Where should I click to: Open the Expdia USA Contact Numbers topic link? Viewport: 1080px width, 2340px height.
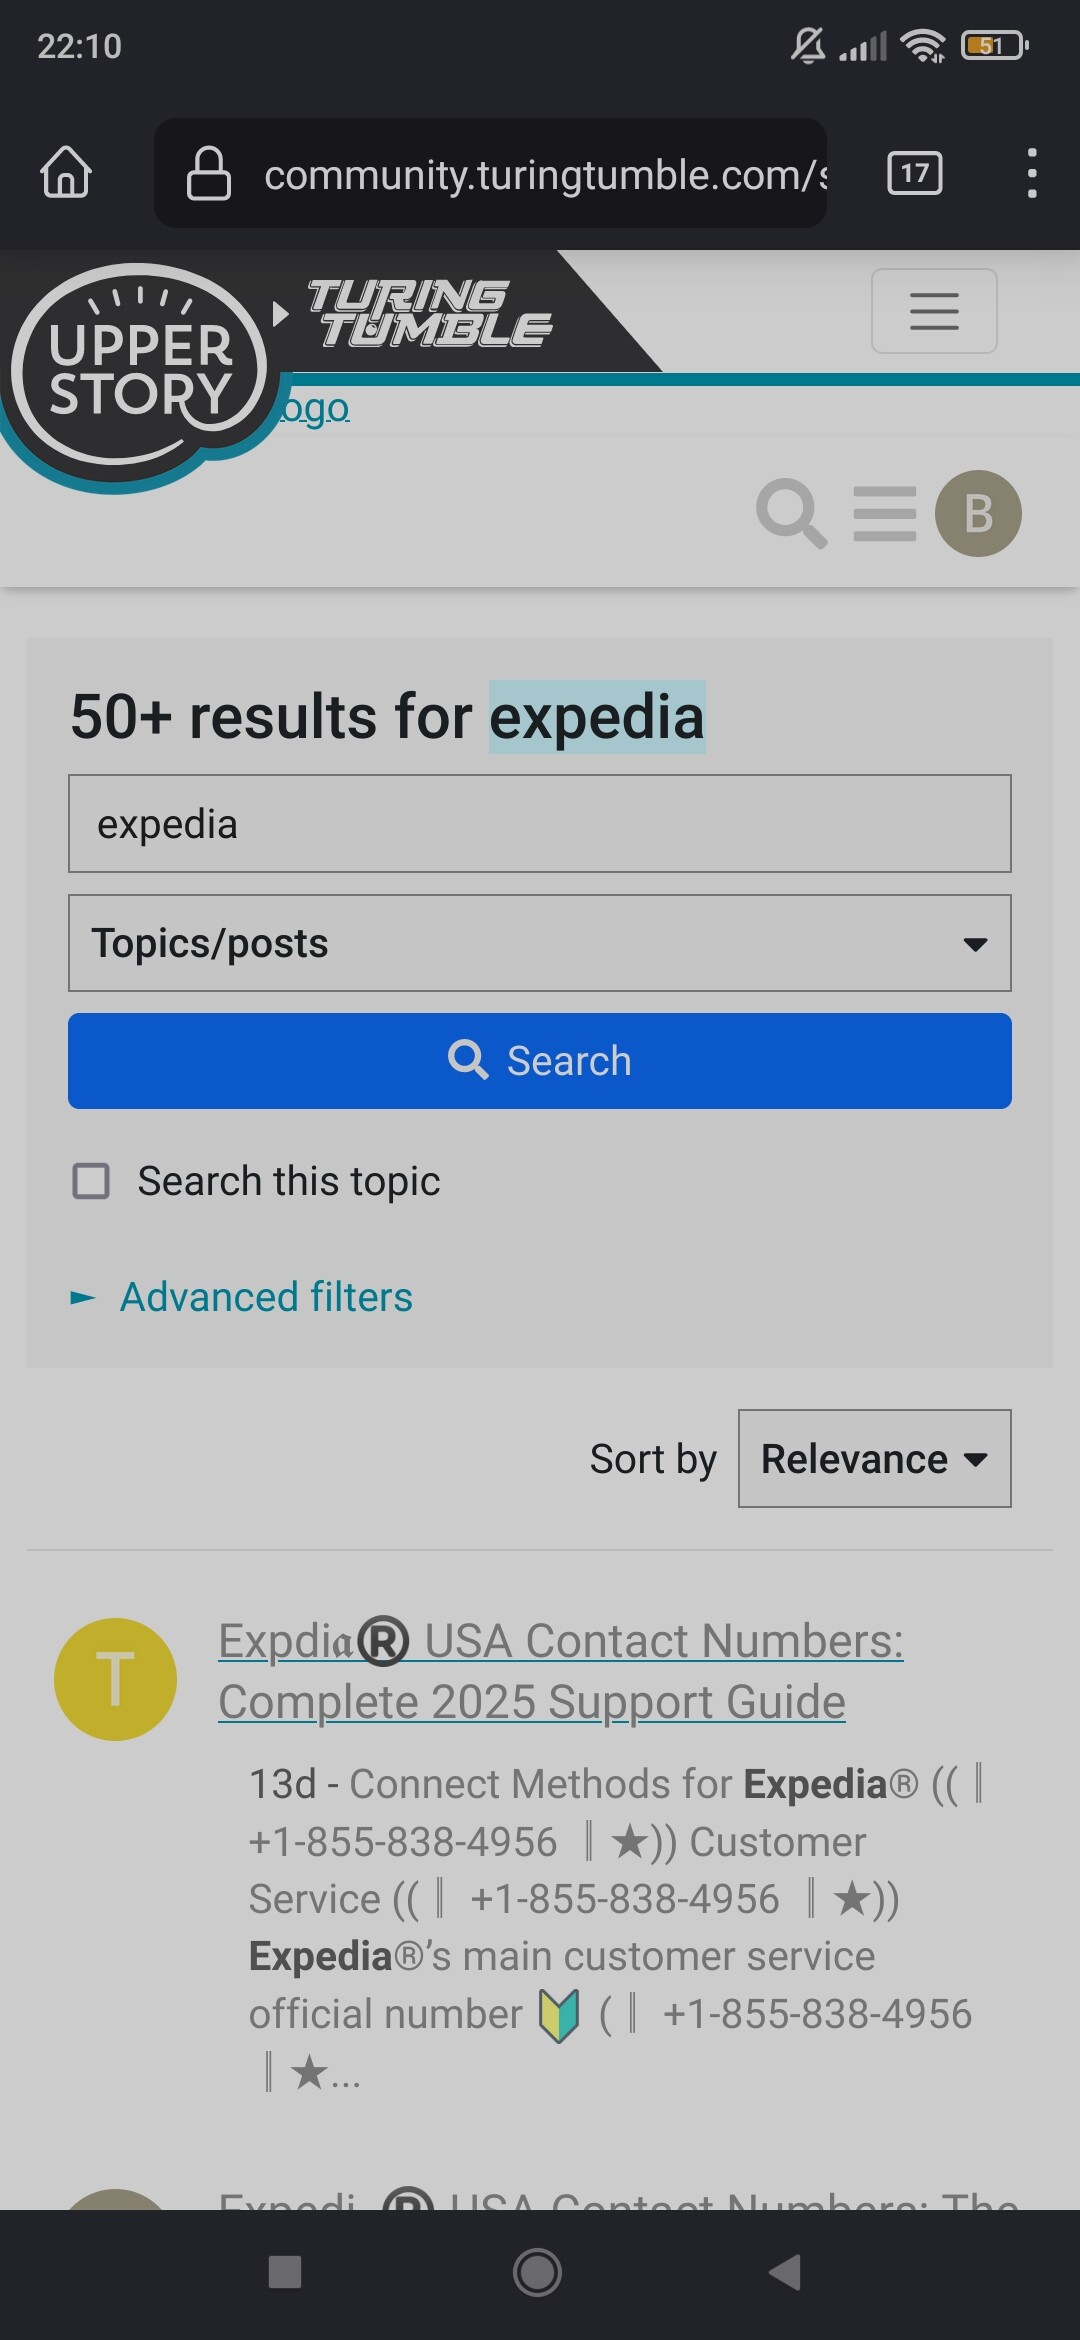[x=560, y=1671]
